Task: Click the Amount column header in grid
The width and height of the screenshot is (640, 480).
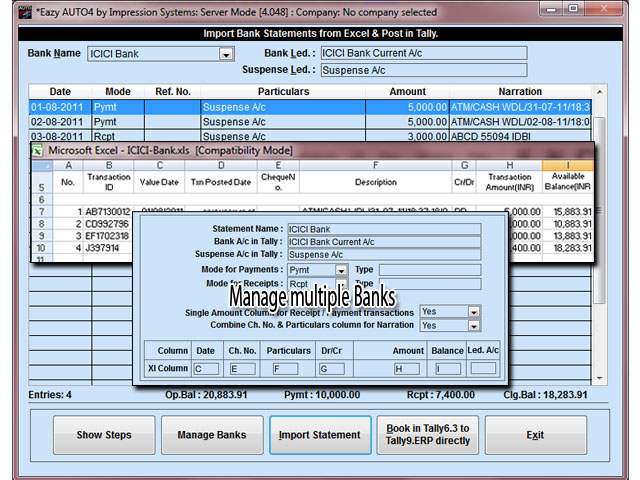Action: pyautogui.click(x=407, y=92)
